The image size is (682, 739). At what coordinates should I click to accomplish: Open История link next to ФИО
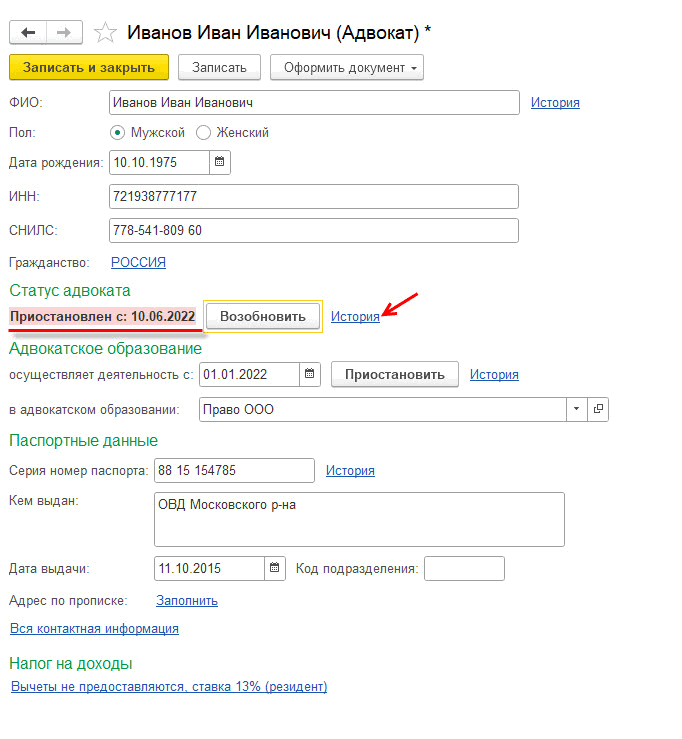555,102
